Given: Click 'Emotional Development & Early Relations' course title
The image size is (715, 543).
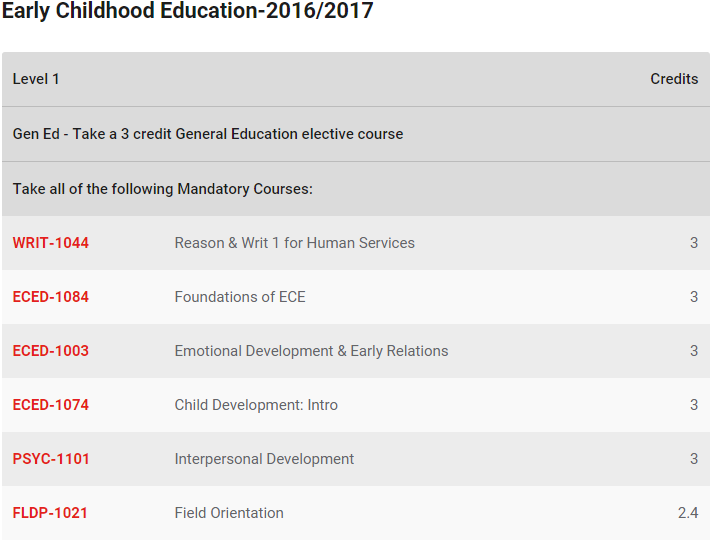Looking at the screenshot, I should (x=311, y=351).
